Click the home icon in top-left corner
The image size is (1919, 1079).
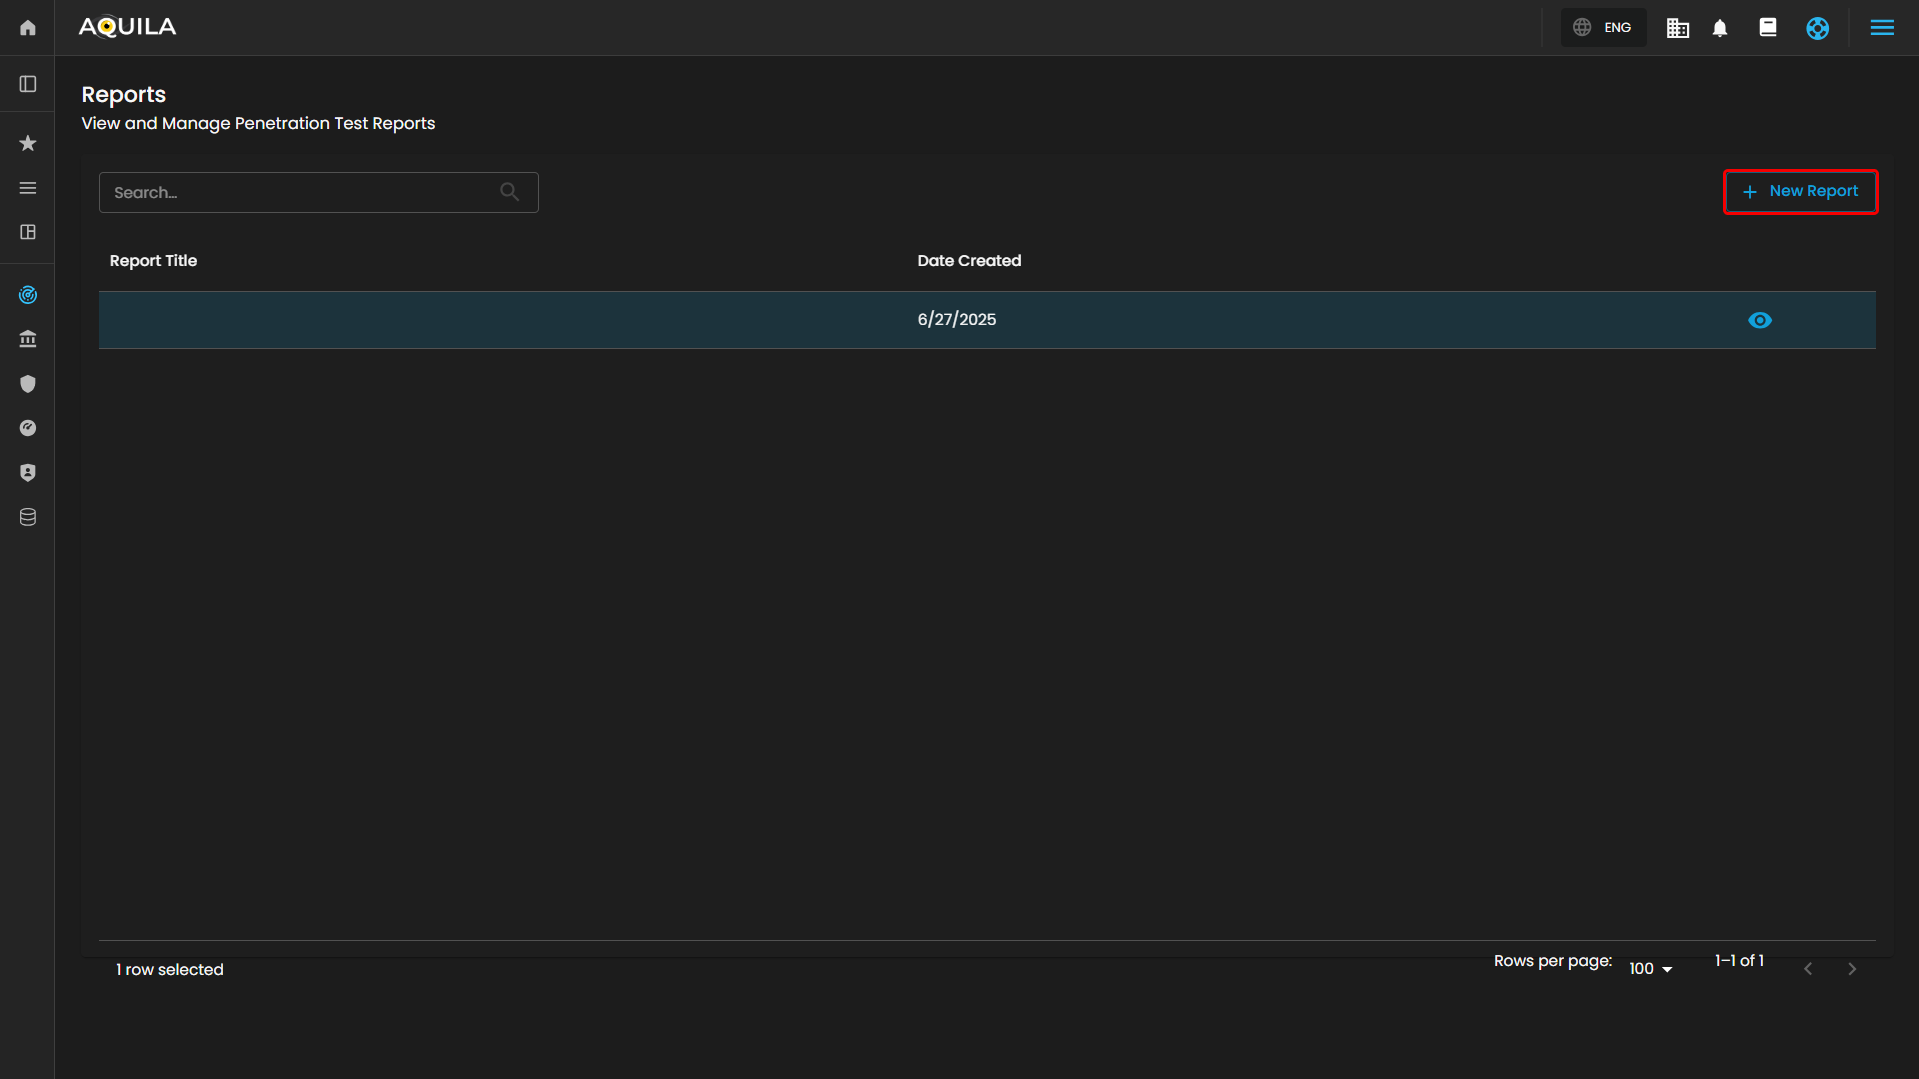(28, 28)
